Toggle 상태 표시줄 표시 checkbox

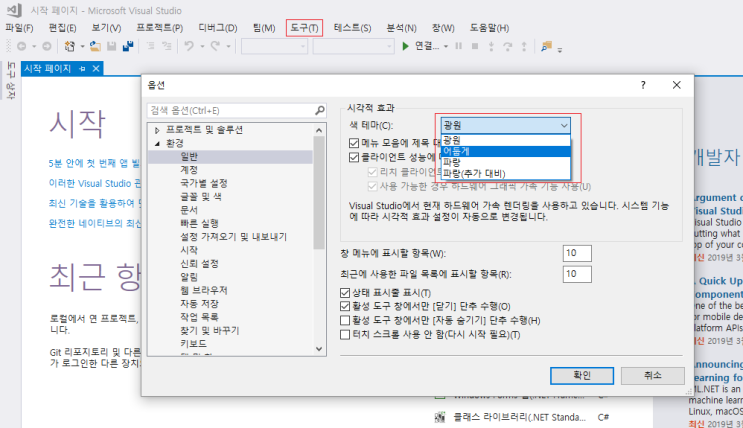(345, 293)
